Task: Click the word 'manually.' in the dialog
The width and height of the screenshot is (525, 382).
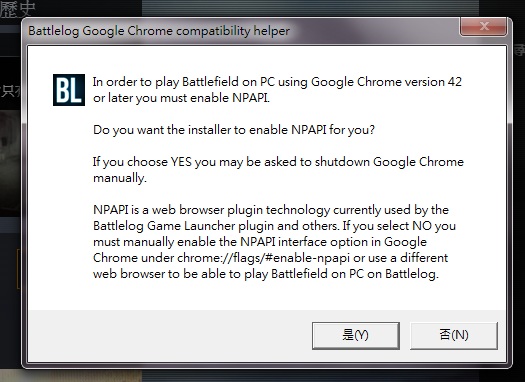Action: [x=120, y=178]
